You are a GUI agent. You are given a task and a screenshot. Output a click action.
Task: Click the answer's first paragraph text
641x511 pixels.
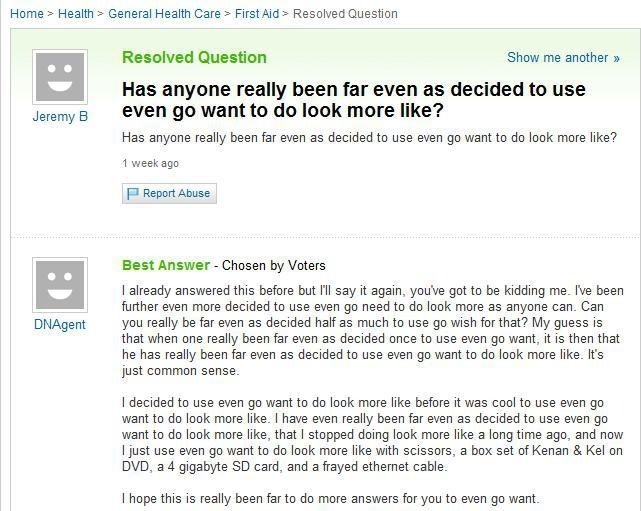coord(373,330)
